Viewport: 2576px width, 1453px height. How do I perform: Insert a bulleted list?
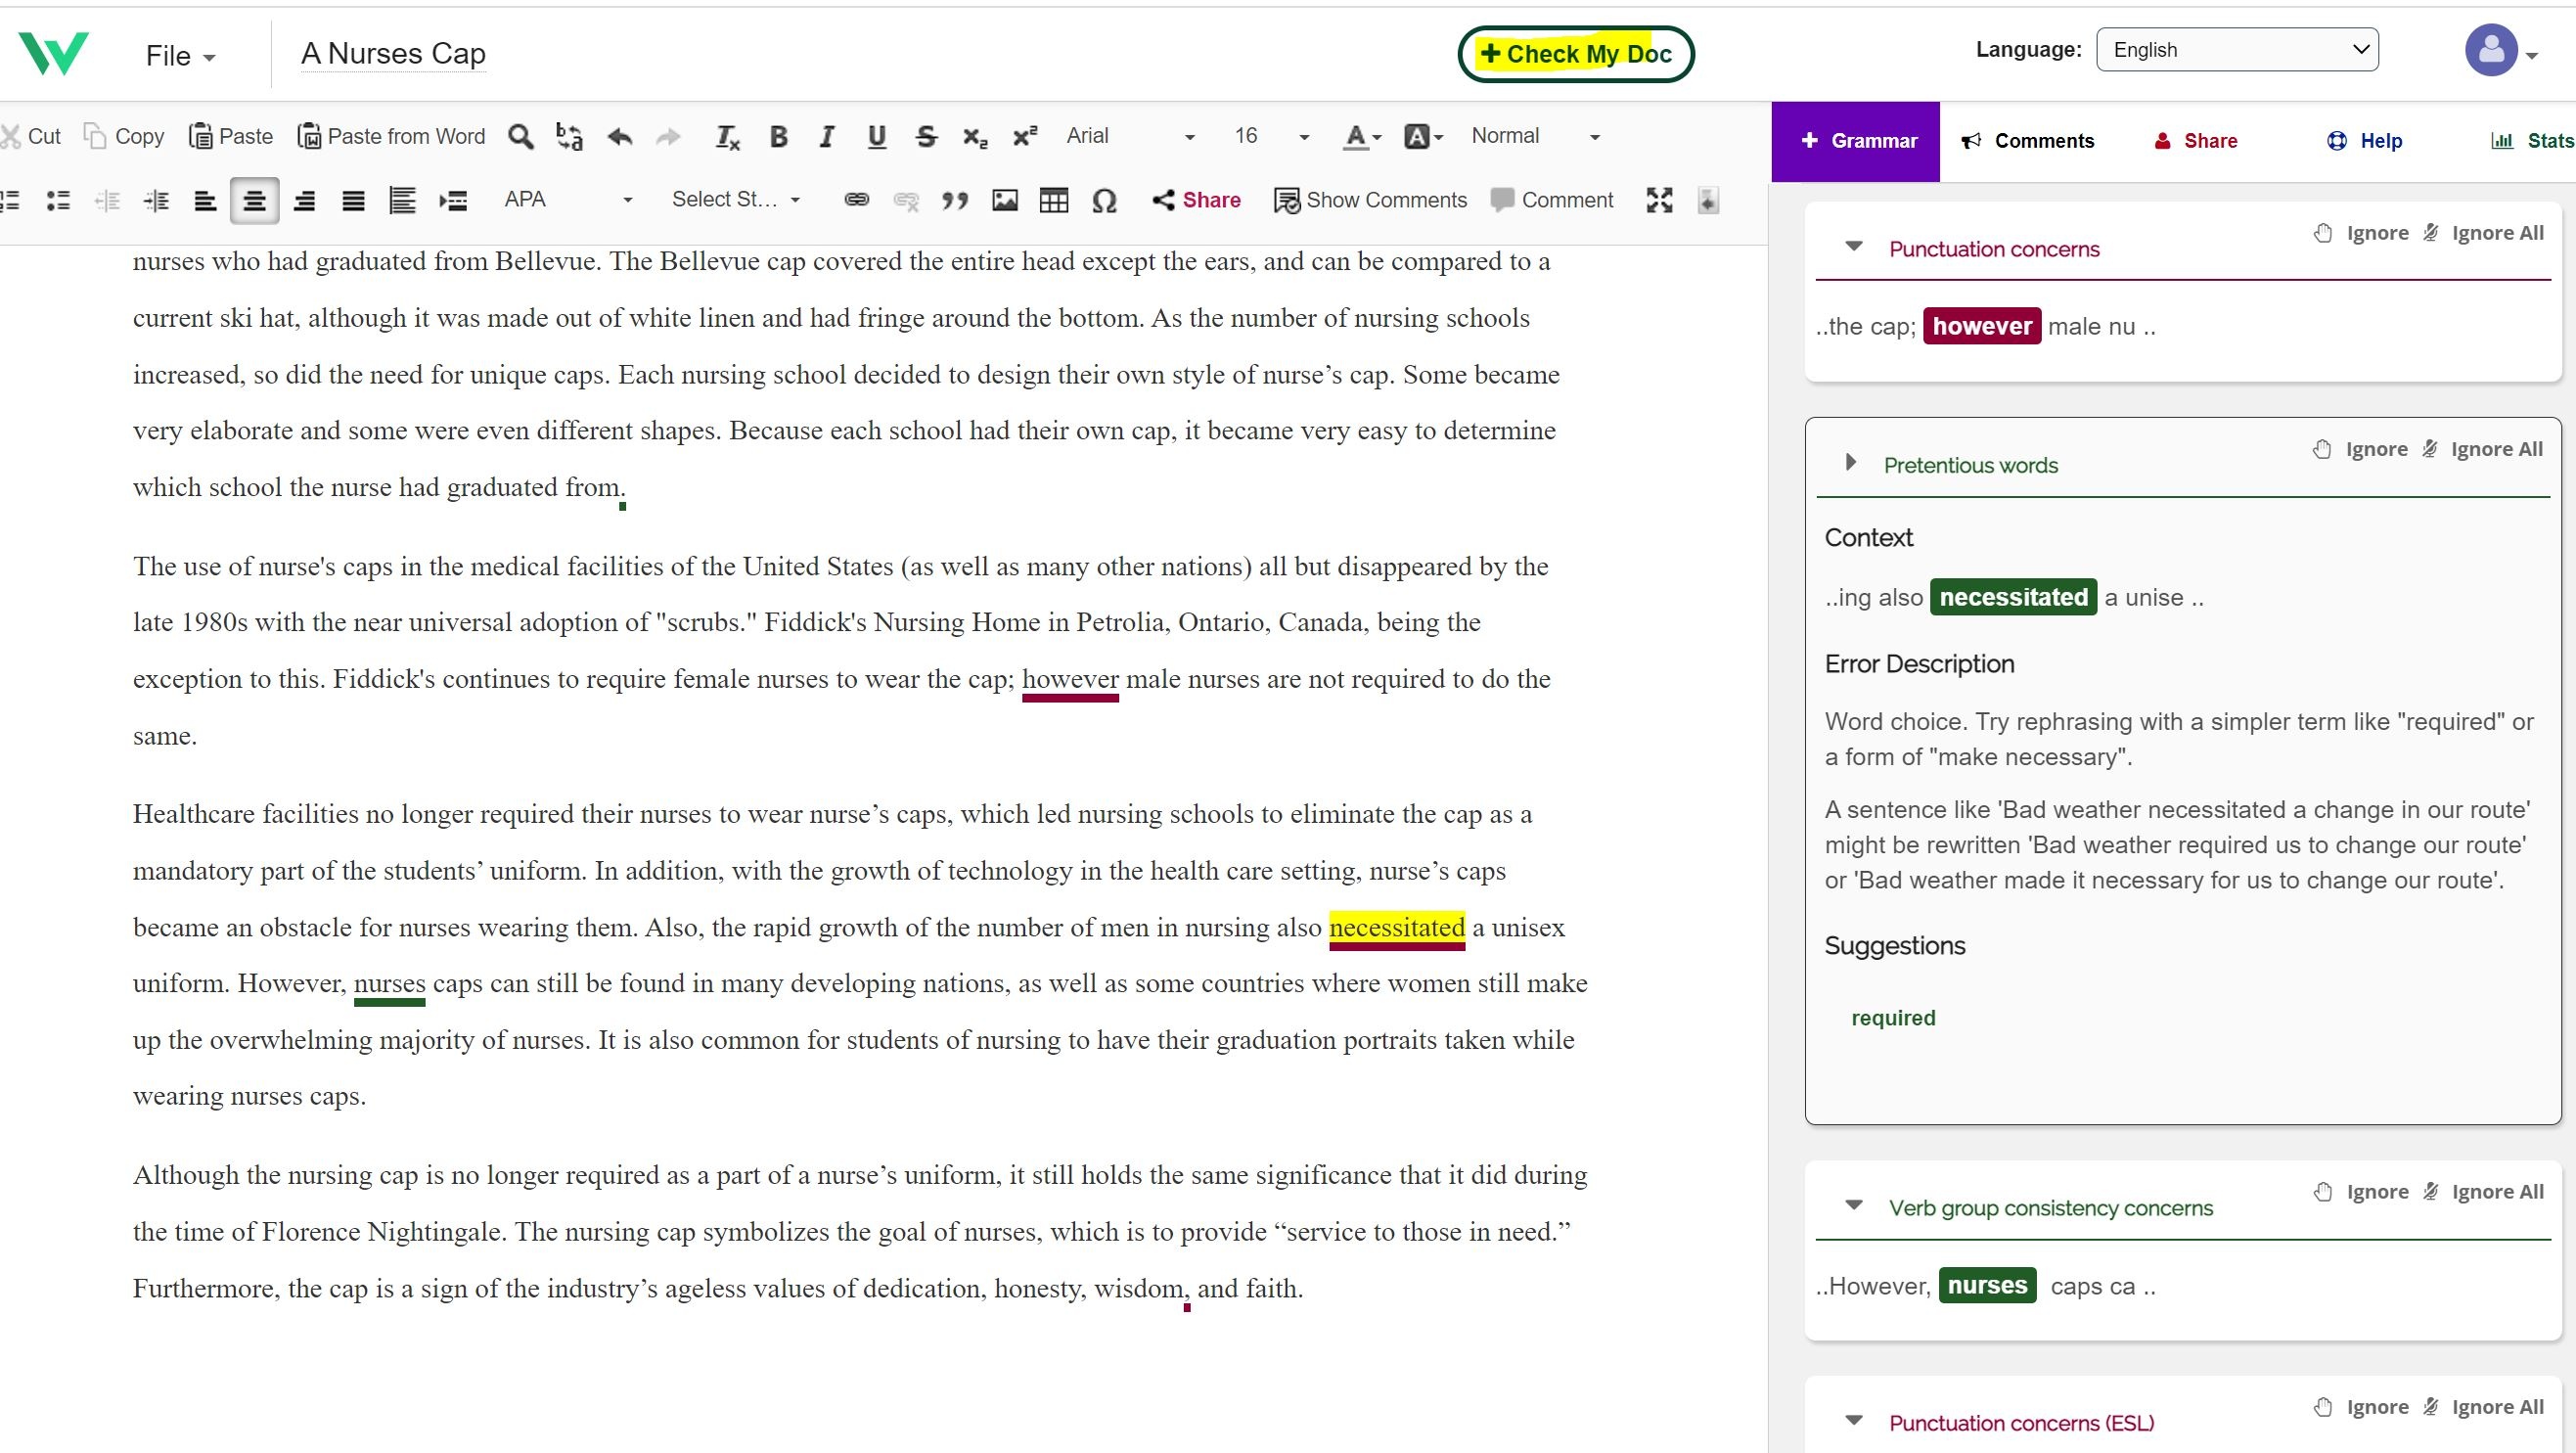58,201
